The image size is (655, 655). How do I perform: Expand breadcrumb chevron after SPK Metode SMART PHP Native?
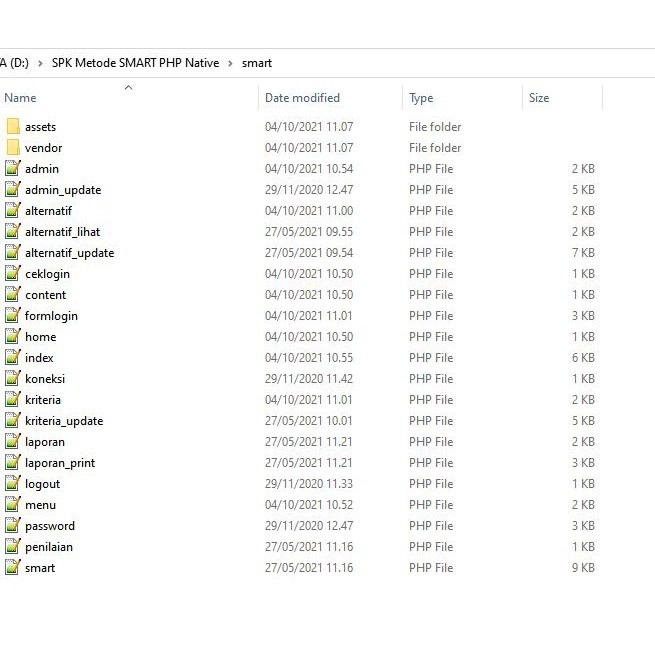point(230,63)
